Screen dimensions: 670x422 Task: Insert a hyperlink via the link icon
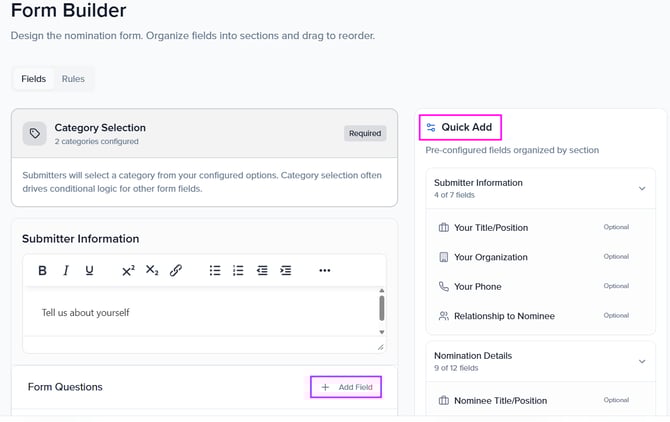[x=176, y=271]
